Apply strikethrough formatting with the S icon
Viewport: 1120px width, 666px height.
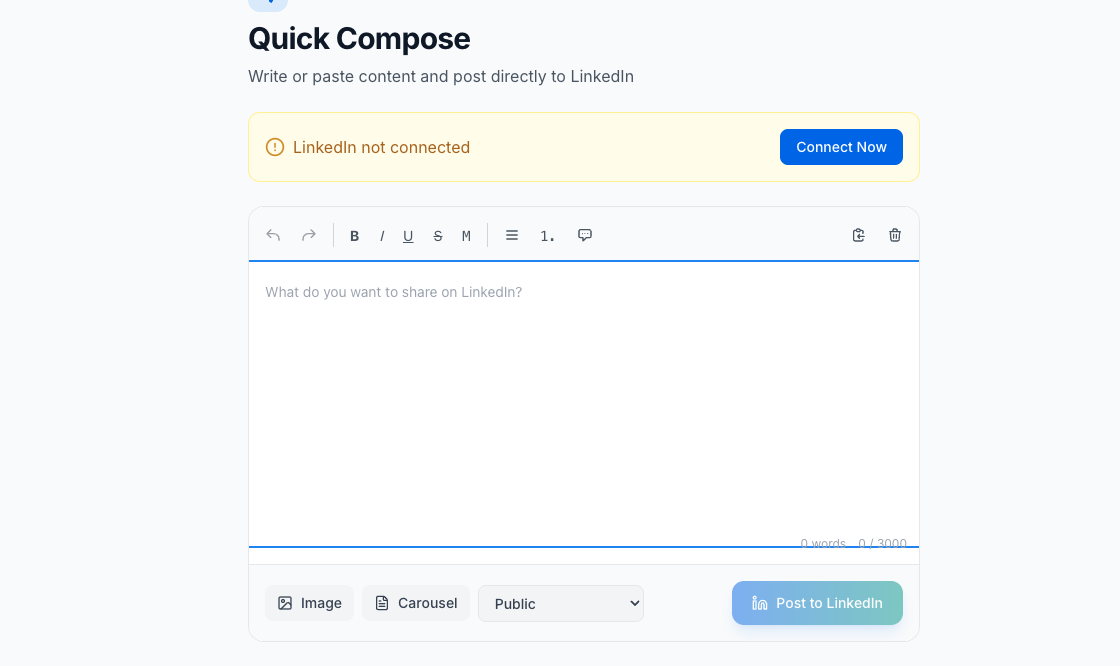(x=438, y=235)
